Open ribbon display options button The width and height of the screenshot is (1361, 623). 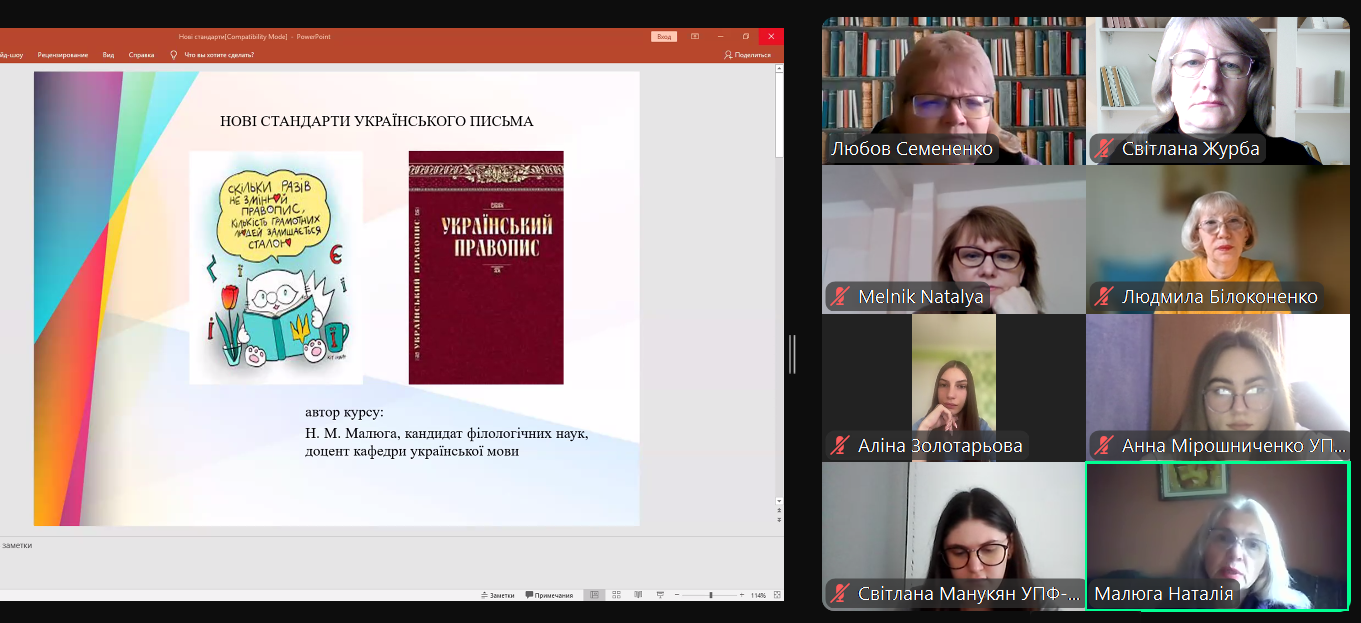[x=694, y=37]
